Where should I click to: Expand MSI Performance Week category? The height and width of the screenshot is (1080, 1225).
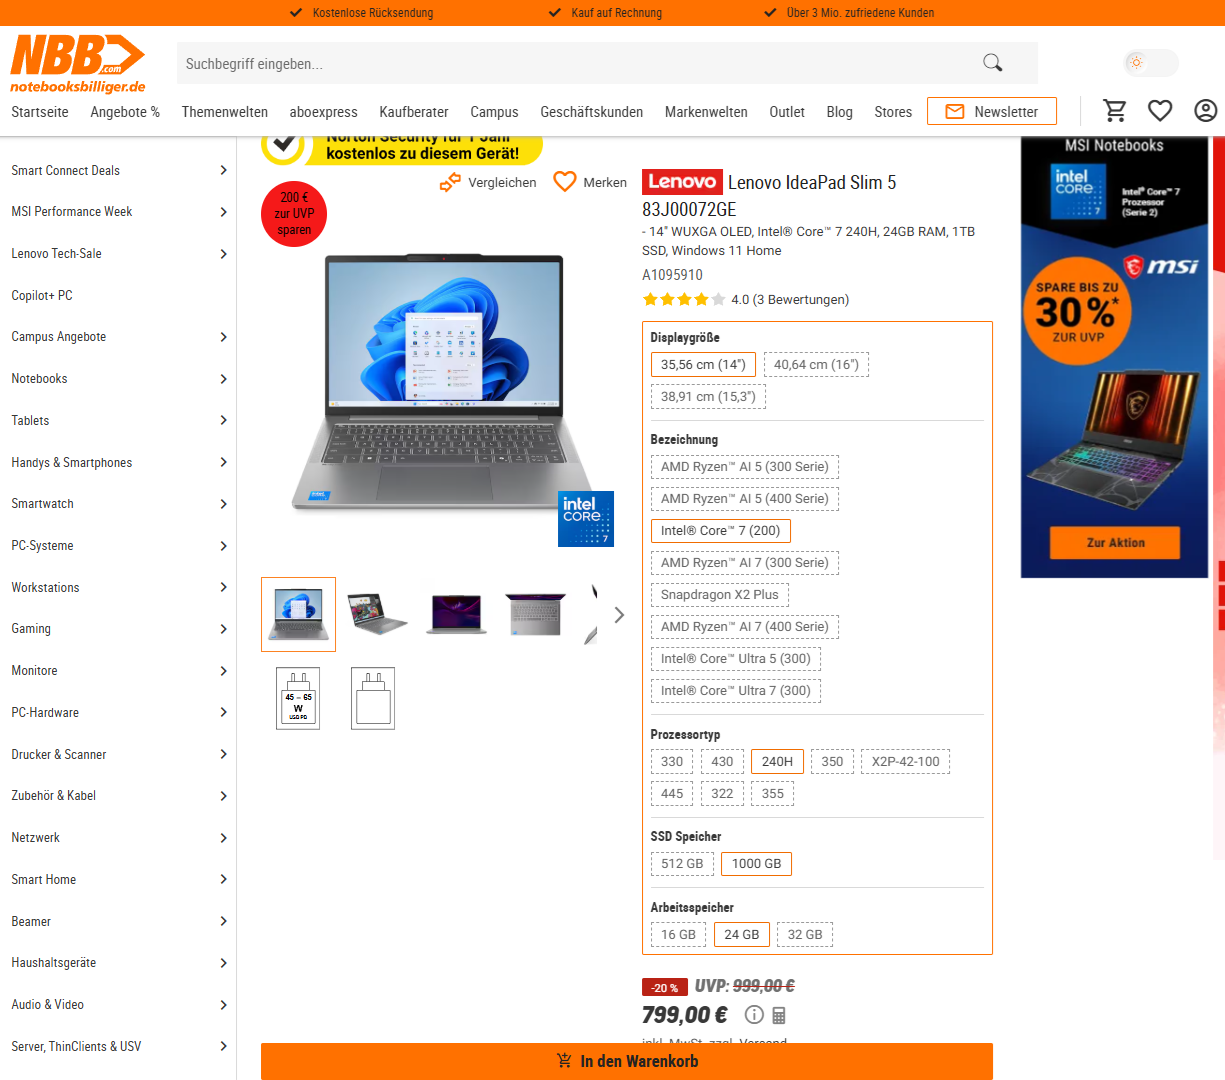coord(223,212)
